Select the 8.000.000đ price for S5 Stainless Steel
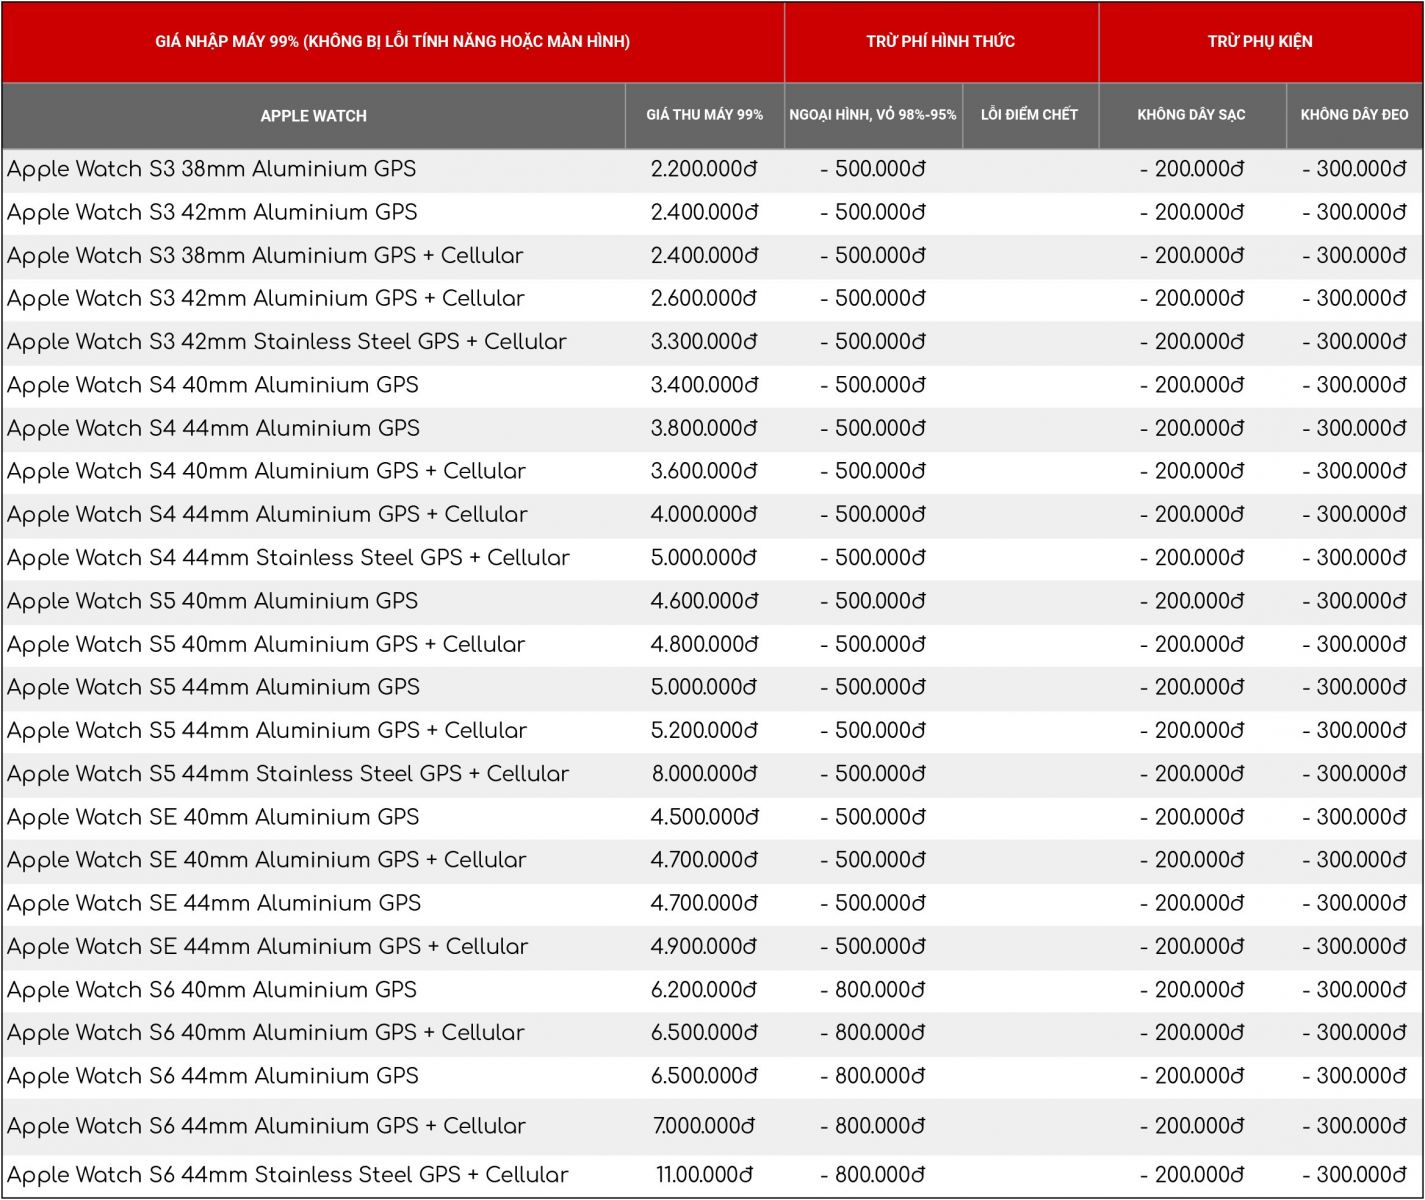Image resolution: width=1425 pixels, height=1200 pixels. [704, 774]
